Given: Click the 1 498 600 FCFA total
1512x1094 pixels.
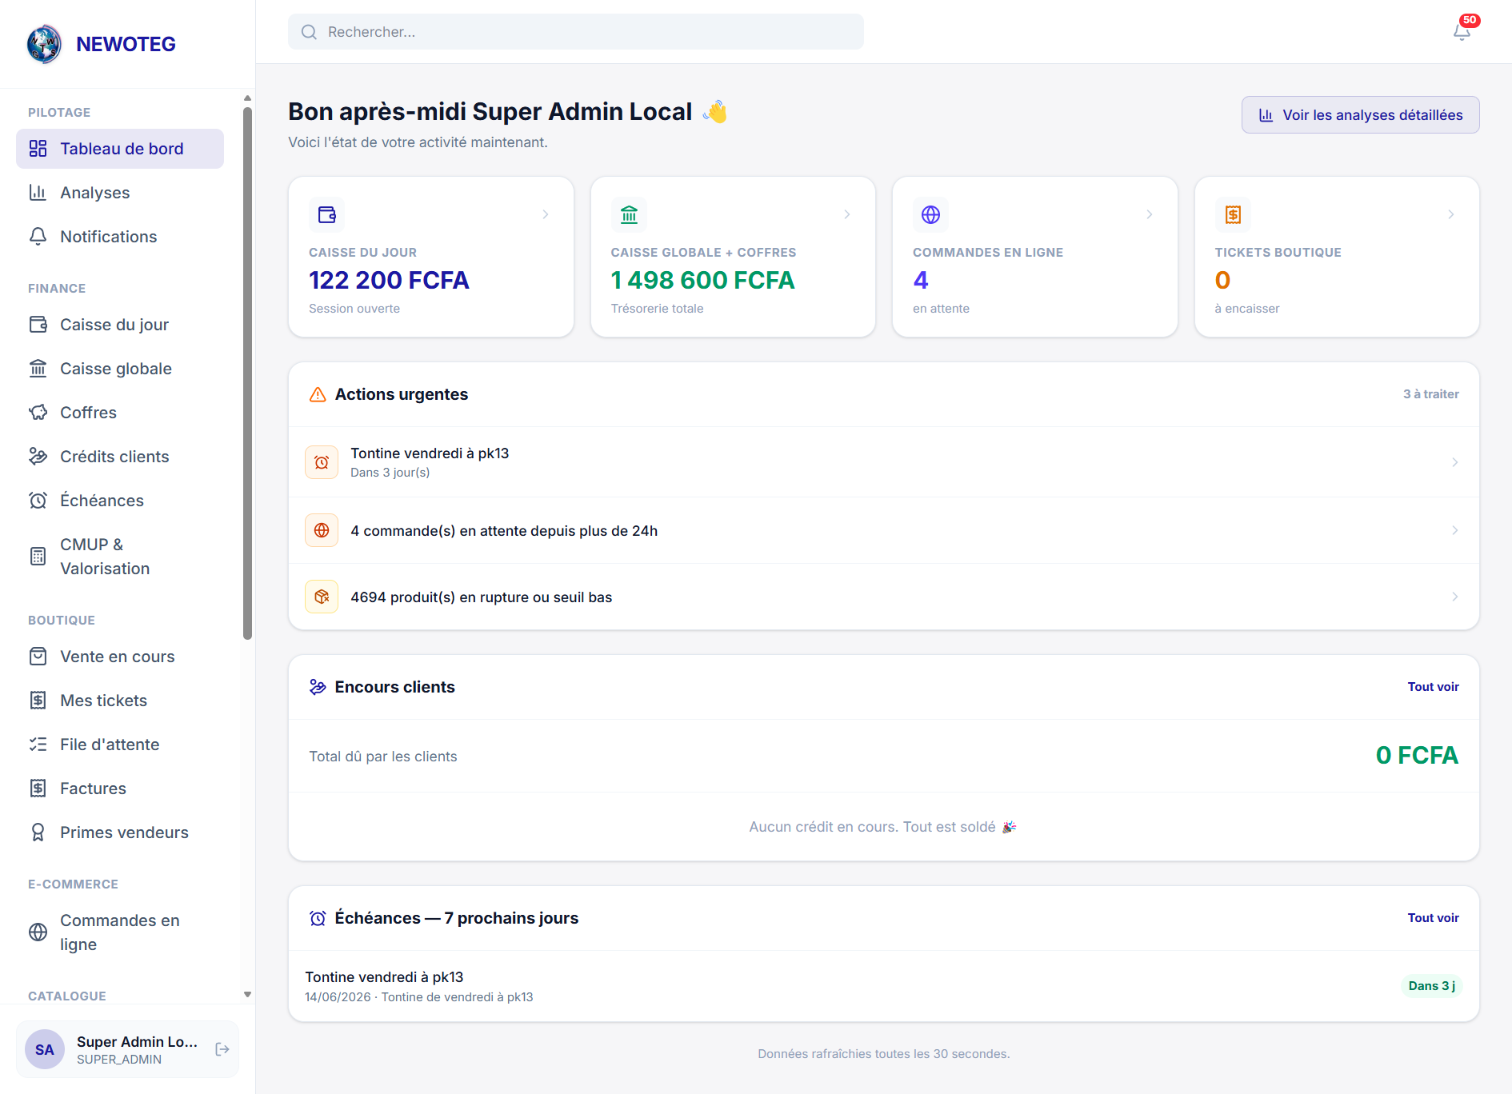Looking at the screenshot, I should pos(703,281).
